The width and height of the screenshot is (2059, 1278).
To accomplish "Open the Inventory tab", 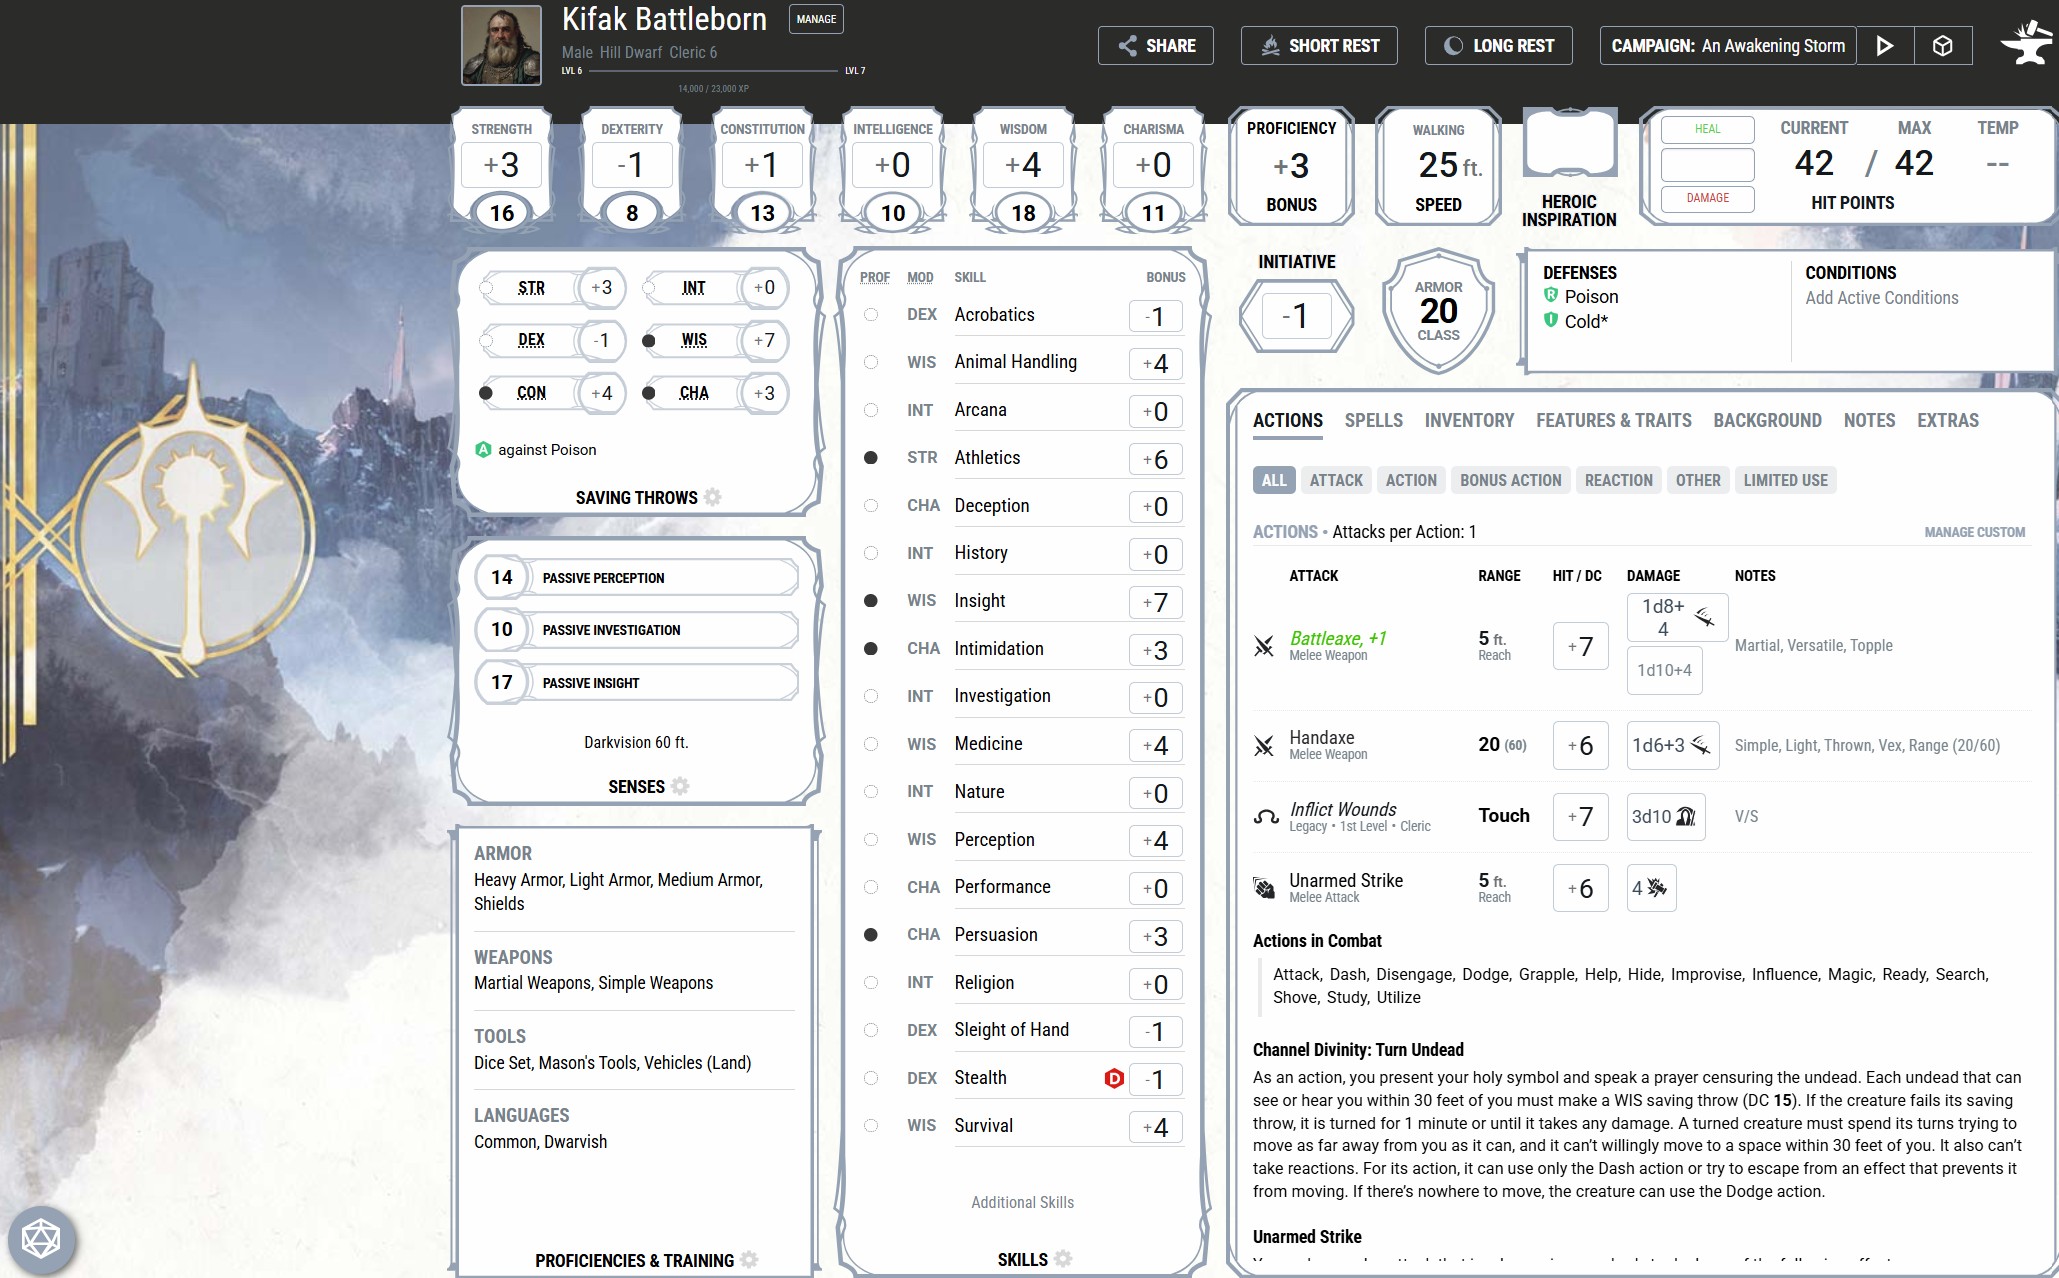I will pyautogui.click(x=1469, y=421).
